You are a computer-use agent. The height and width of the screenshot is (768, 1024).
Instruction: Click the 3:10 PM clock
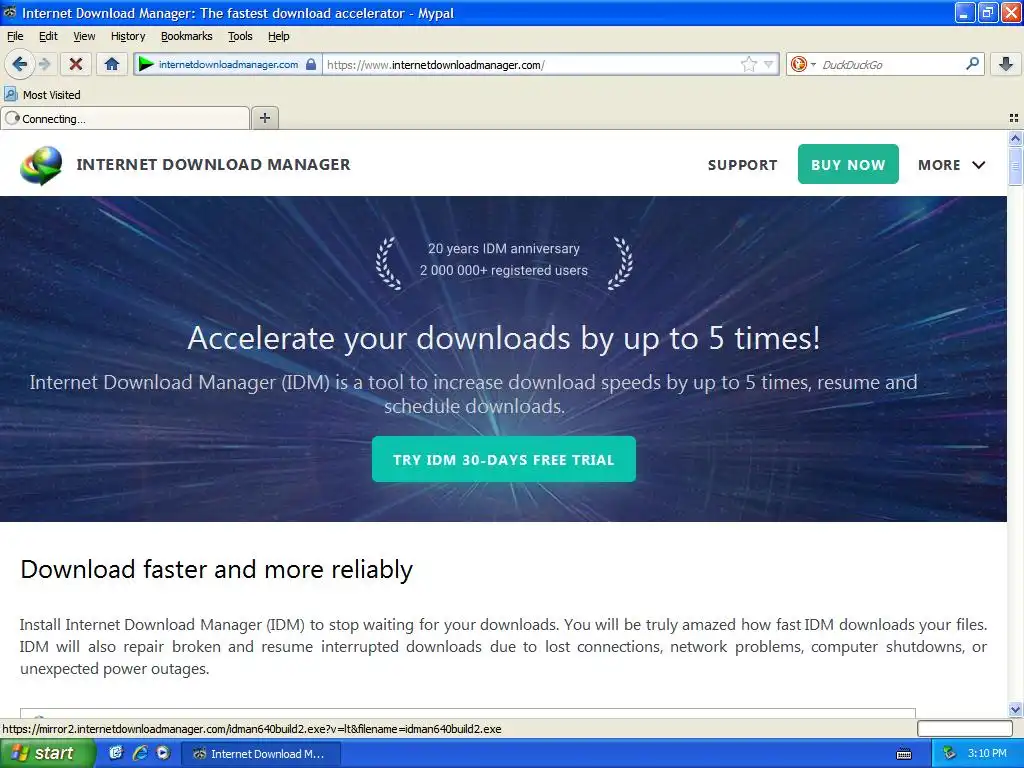[987, 753]
